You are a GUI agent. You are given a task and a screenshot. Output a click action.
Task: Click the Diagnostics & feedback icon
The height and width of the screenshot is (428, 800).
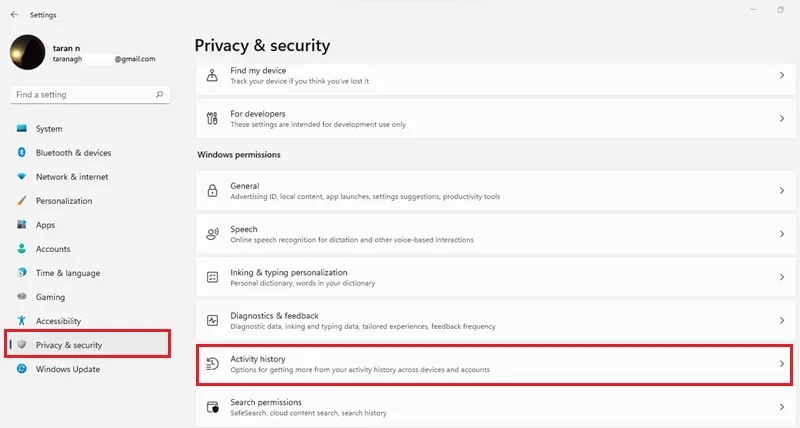[212, 320]
